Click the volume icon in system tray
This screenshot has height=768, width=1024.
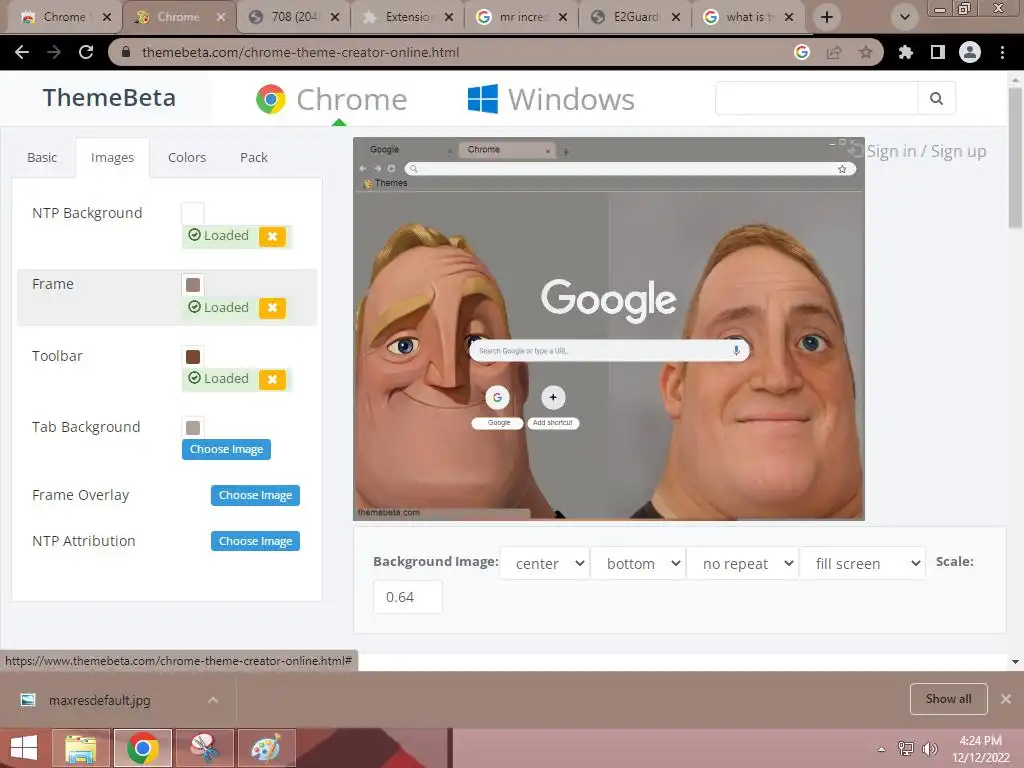pyautogui.click(x=929, y=748)
